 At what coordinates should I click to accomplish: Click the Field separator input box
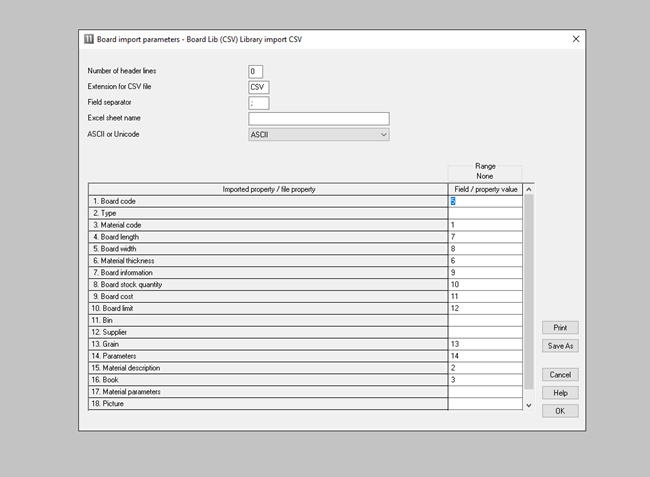(x=258, y=103)
